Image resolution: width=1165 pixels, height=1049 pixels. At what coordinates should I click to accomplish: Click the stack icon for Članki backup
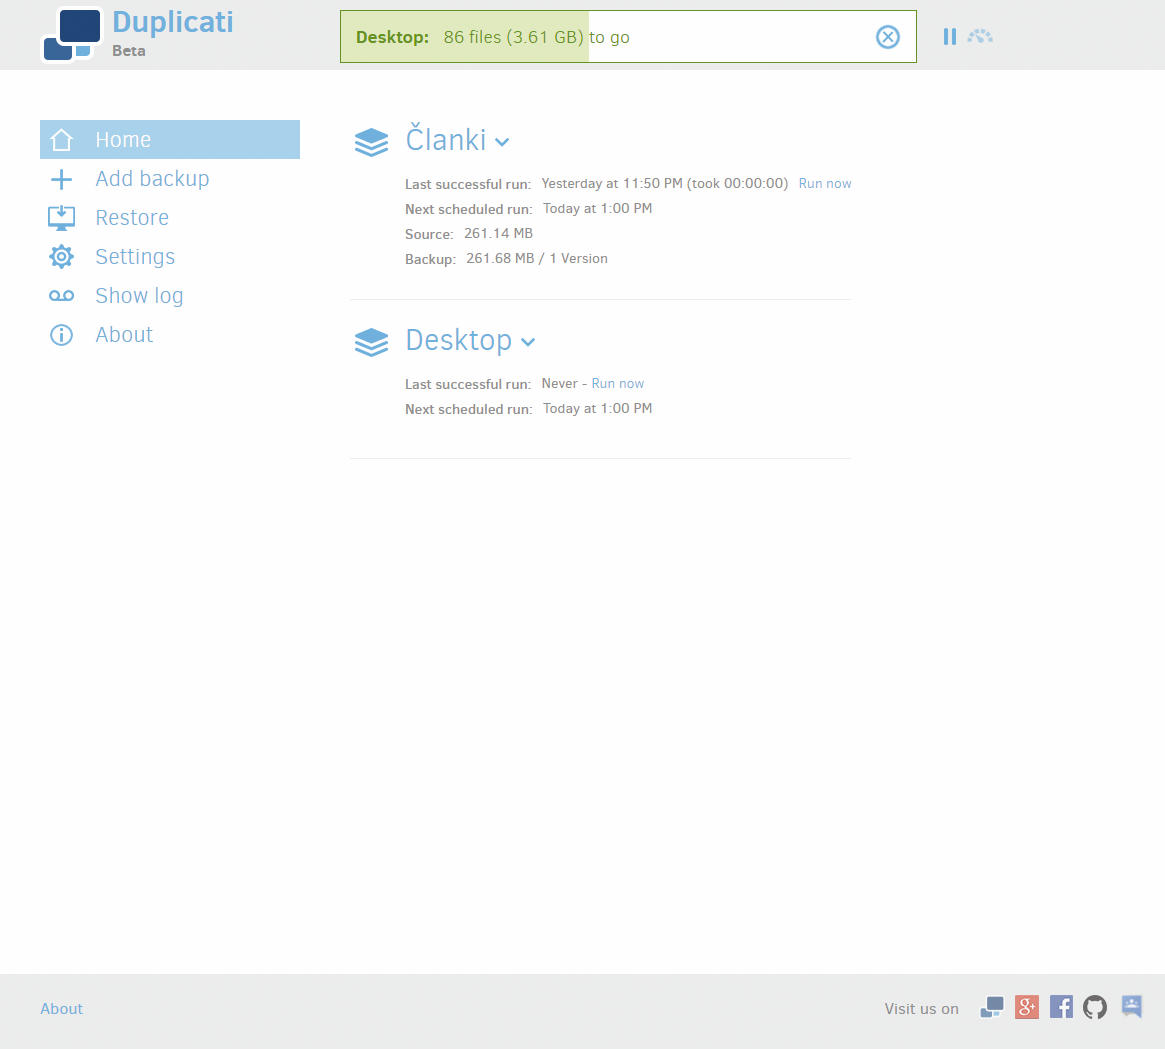(371, 141)
